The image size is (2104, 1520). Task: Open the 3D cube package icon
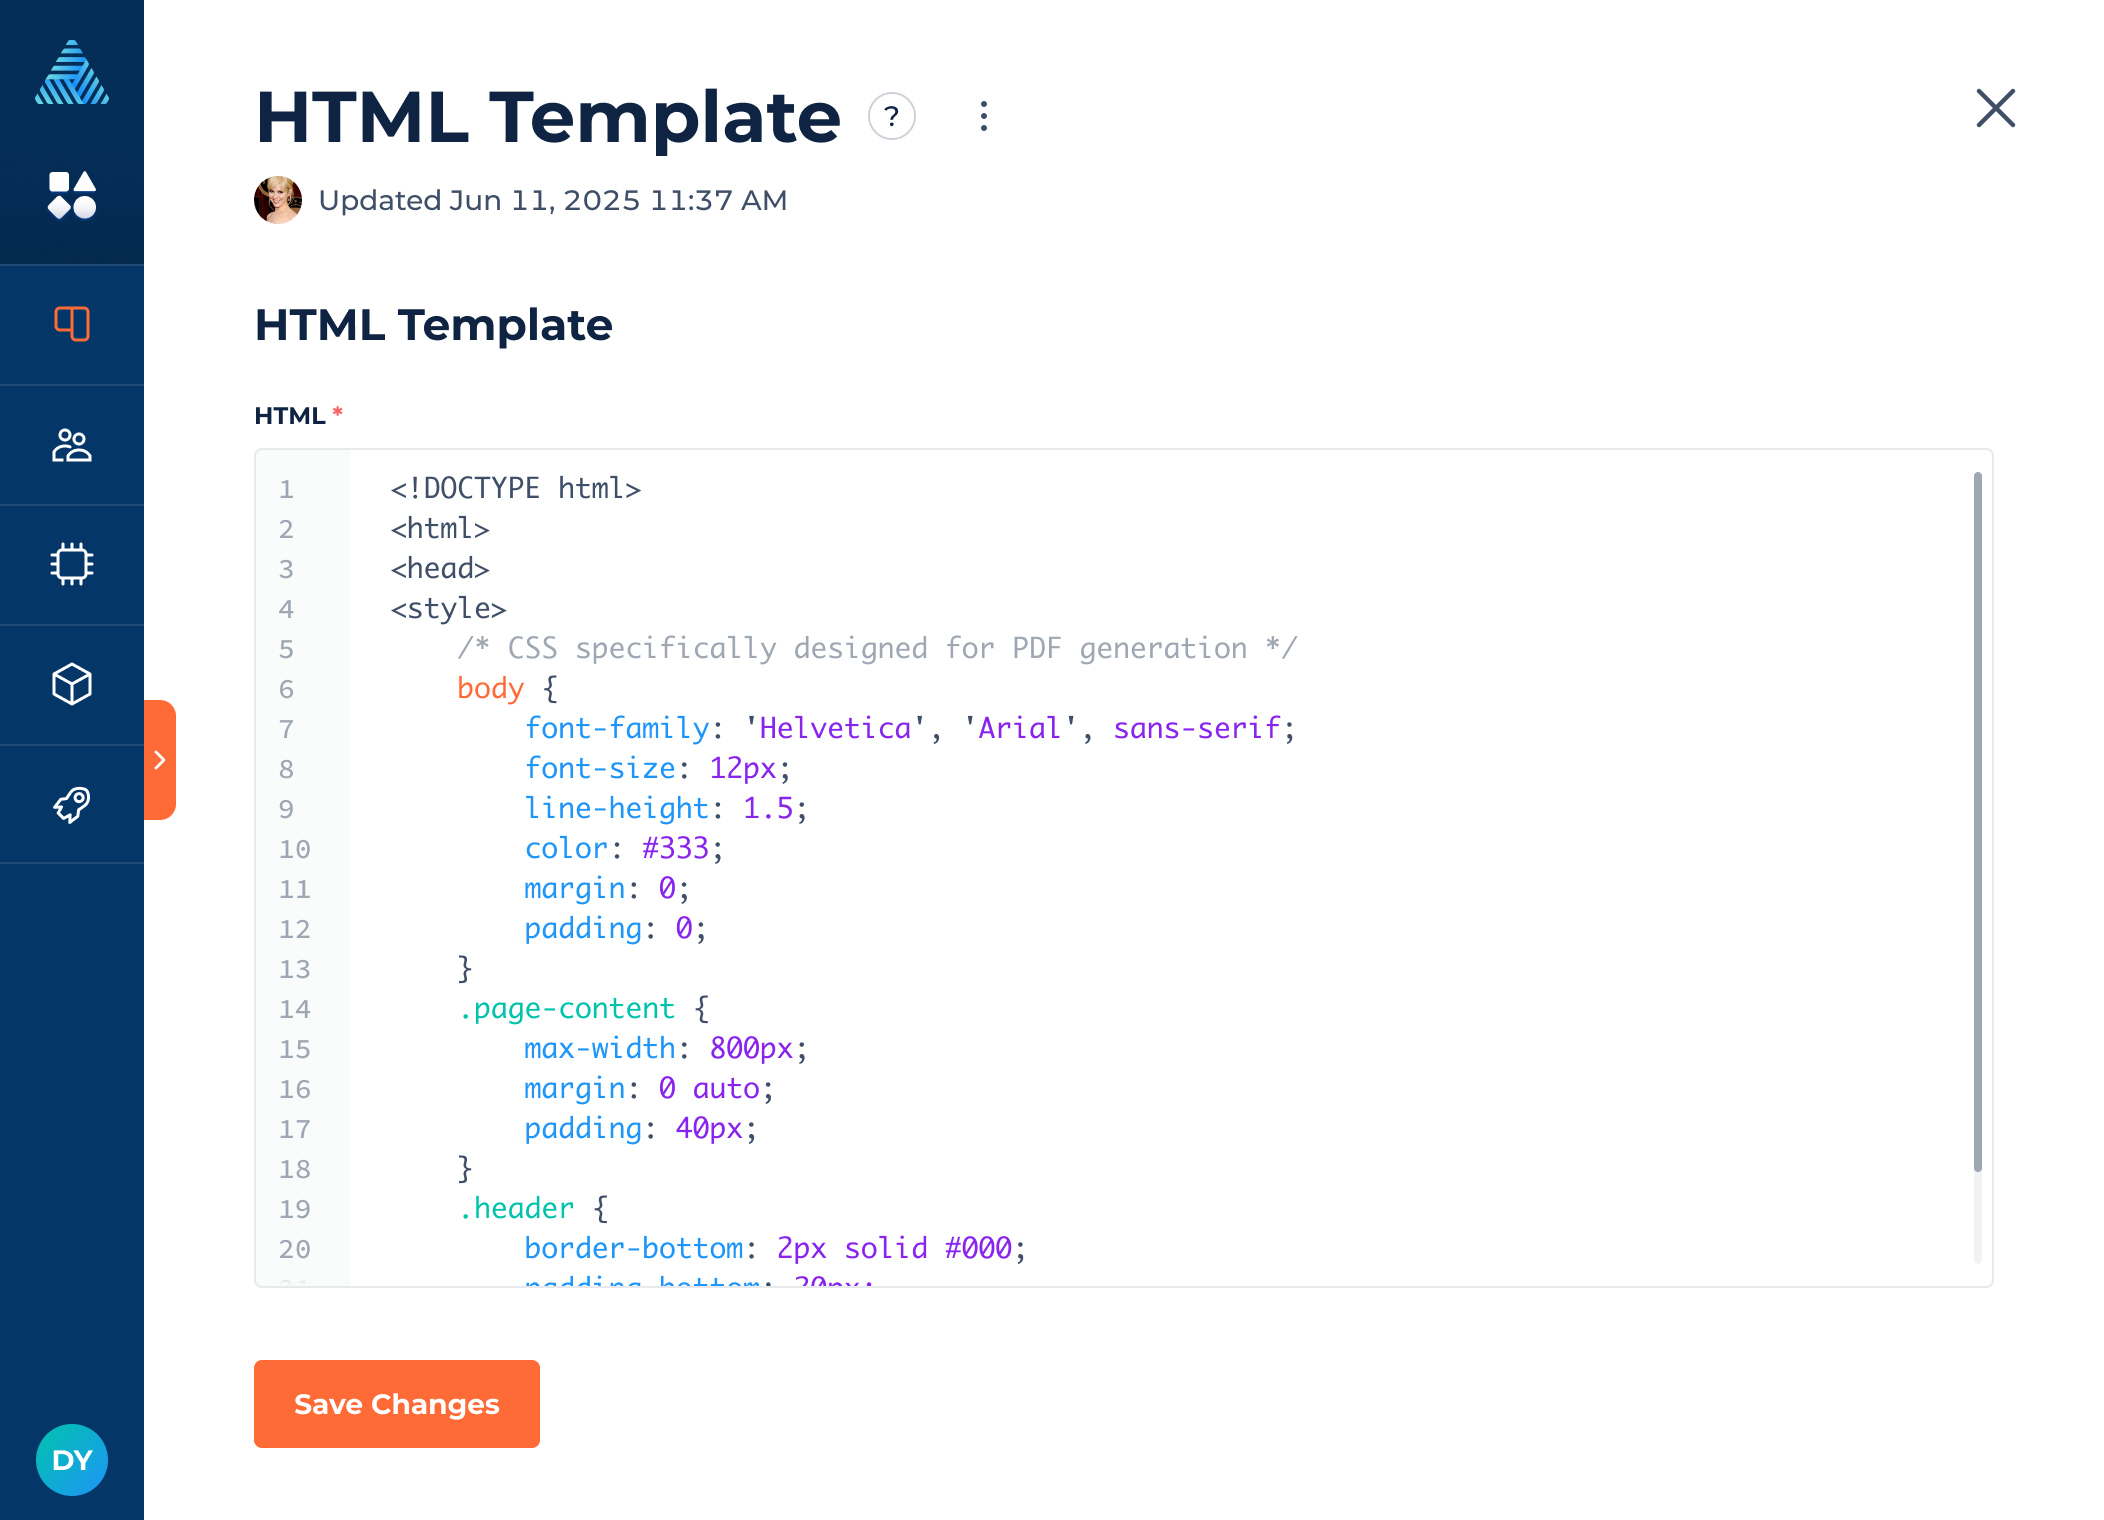click(72, 684)
